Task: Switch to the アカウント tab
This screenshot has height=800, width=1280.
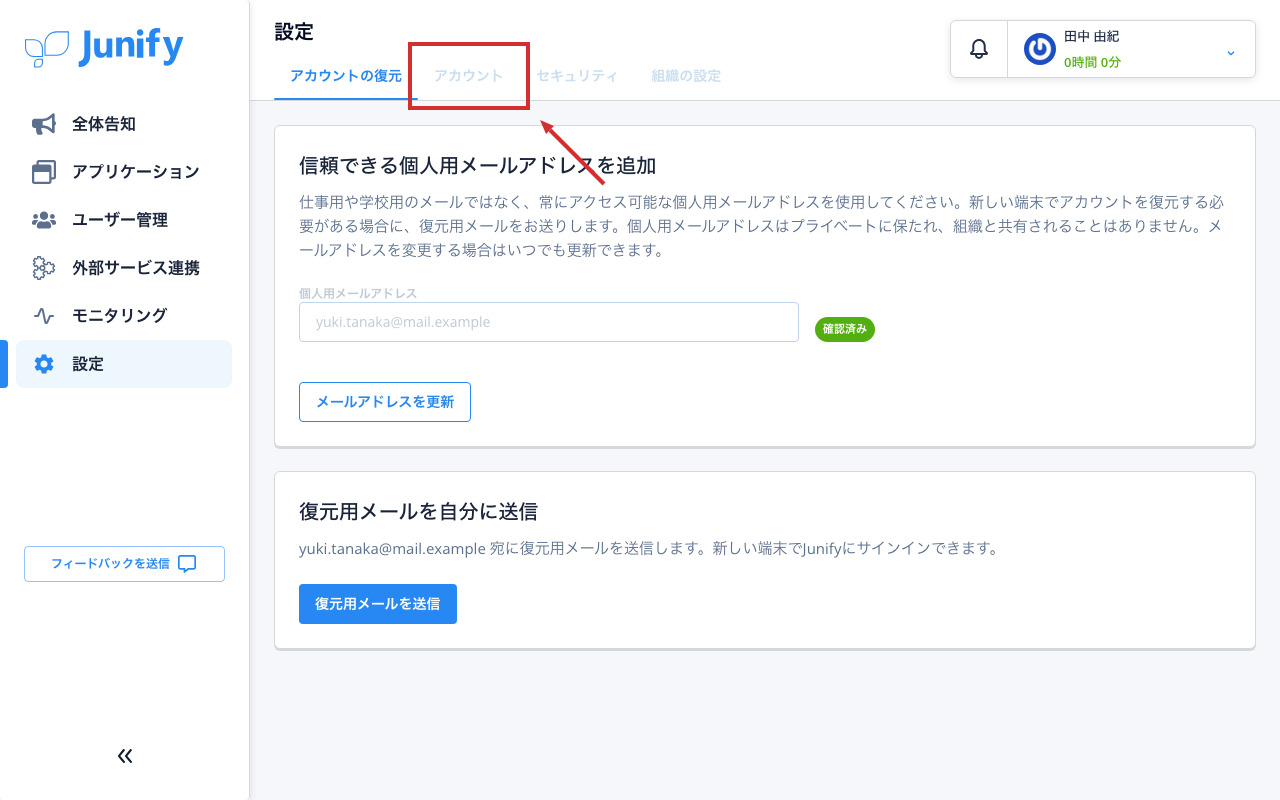Action: coord(469,76)
